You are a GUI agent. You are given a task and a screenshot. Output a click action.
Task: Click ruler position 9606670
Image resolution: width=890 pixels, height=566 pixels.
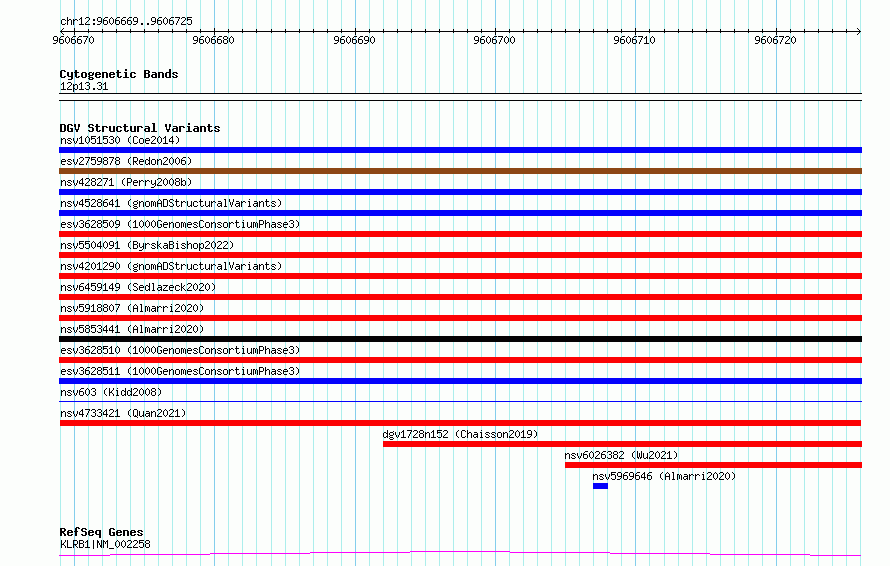pyautogui.click(x=73, y=40)
